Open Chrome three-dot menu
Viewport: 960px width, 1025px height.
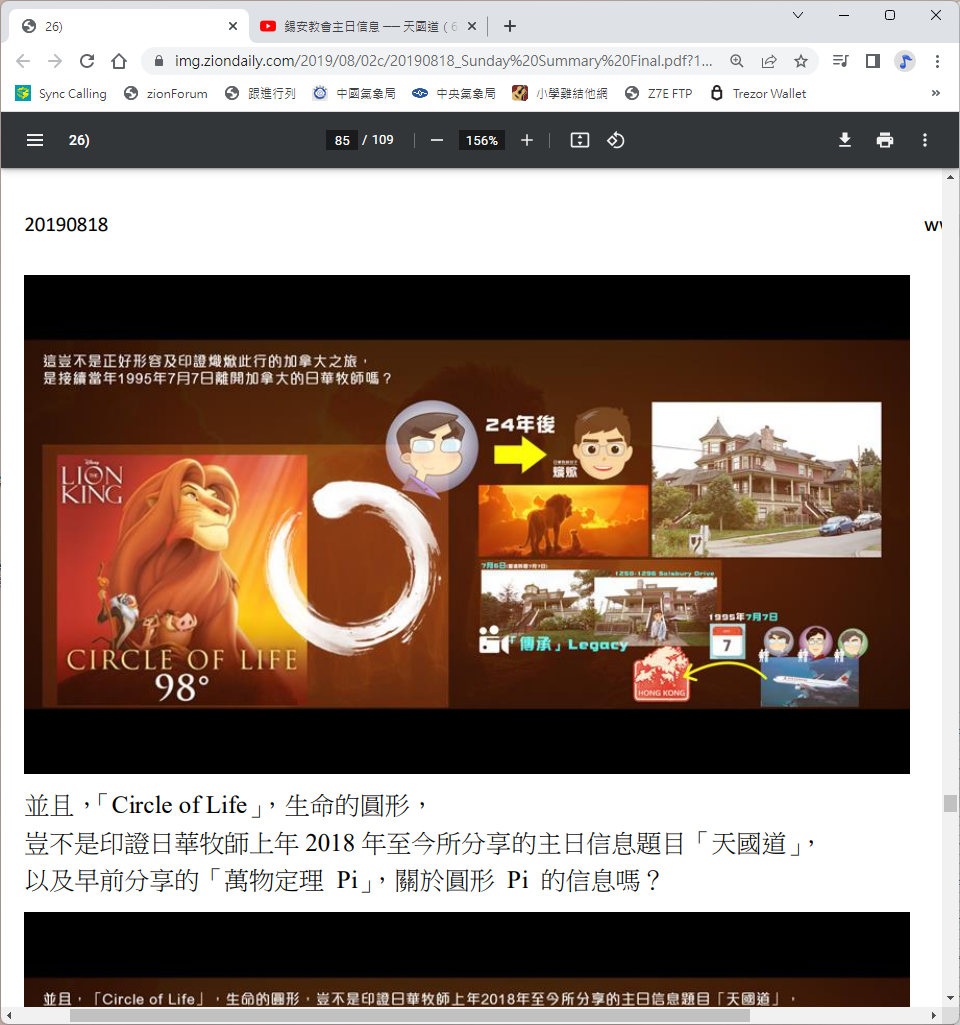point(937,61)
